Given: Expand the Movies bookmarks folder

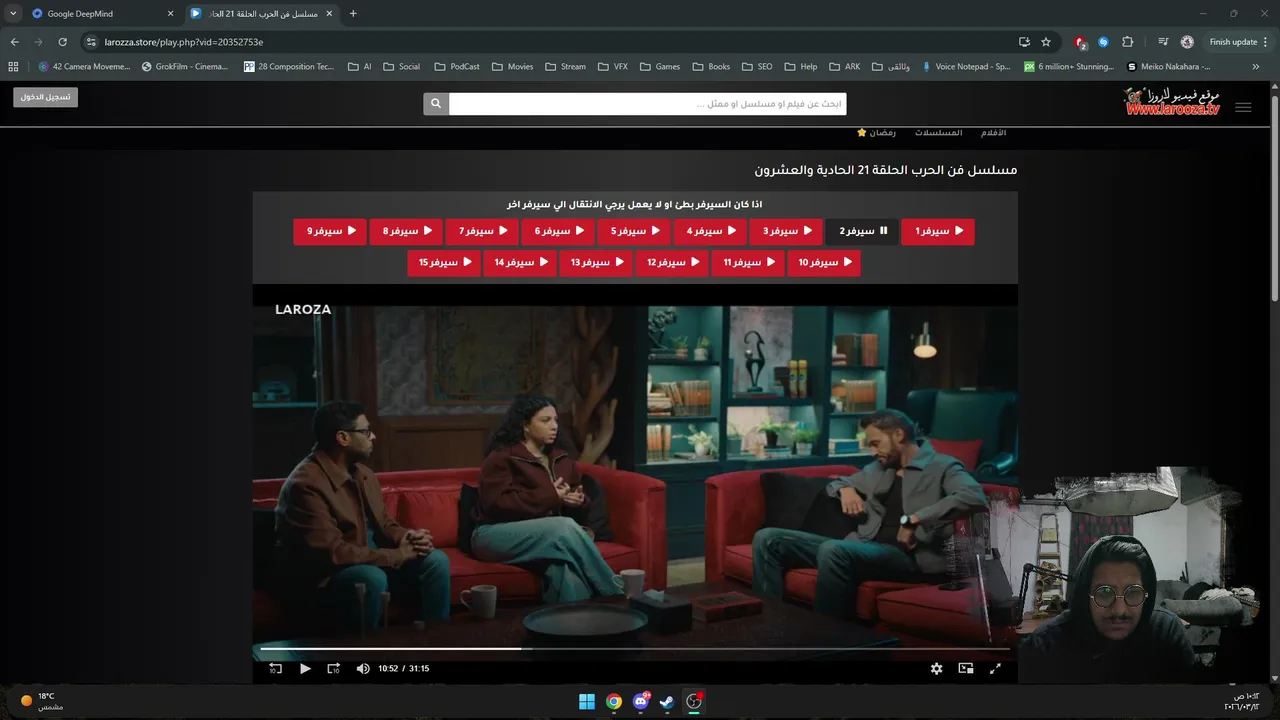Looking at the screenshot, I should [x=513, y=67].
